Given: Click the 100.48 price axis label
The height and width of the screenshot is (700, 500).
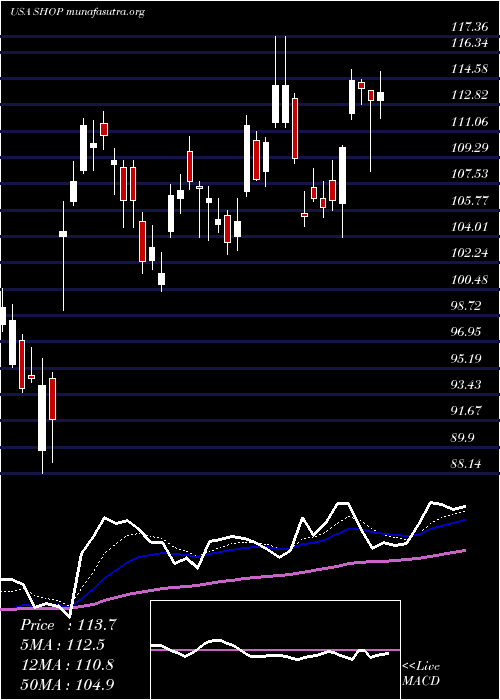Looking at the screenshot, I should click(x=470, y=280).
